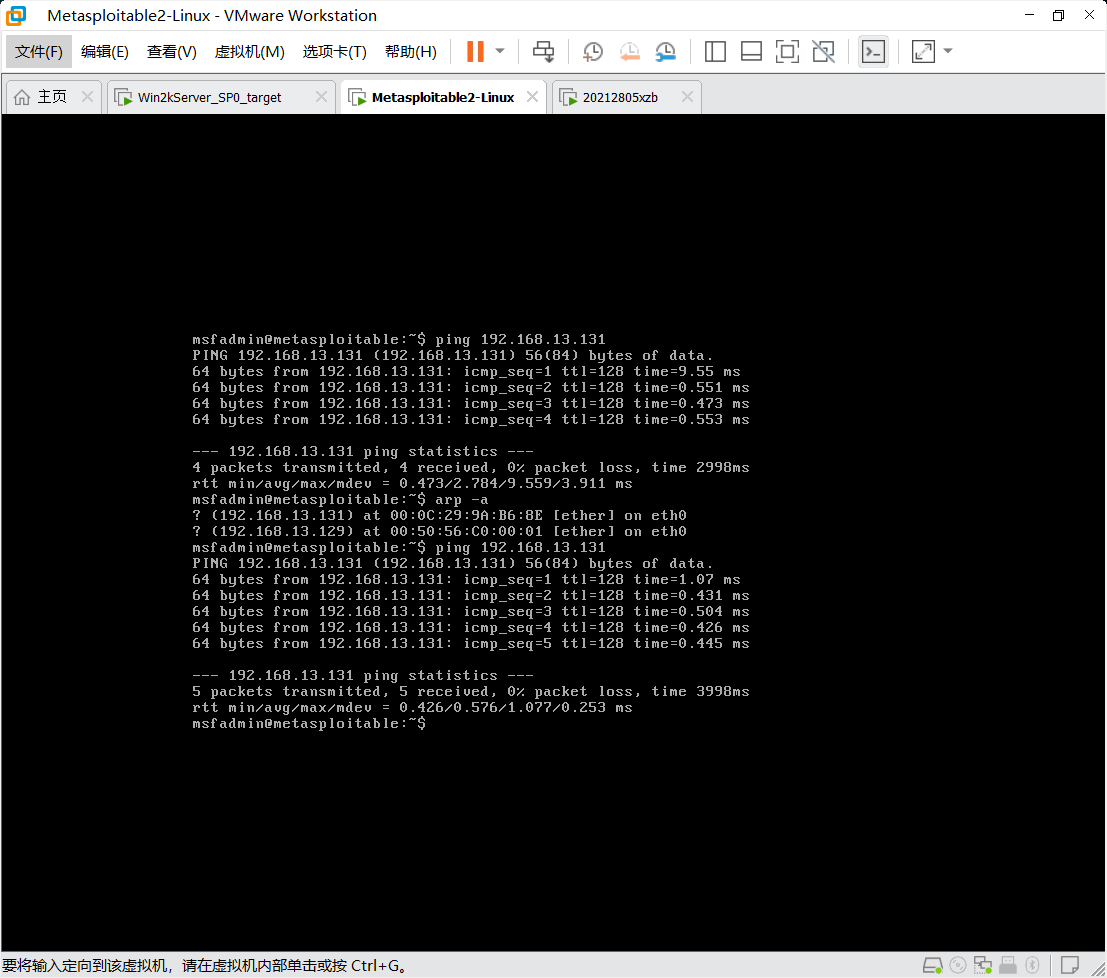This screenshot has width=1107, height=978.
Task: Click '5 packets transmitted, 5 received' line
Action: point(471,692)
